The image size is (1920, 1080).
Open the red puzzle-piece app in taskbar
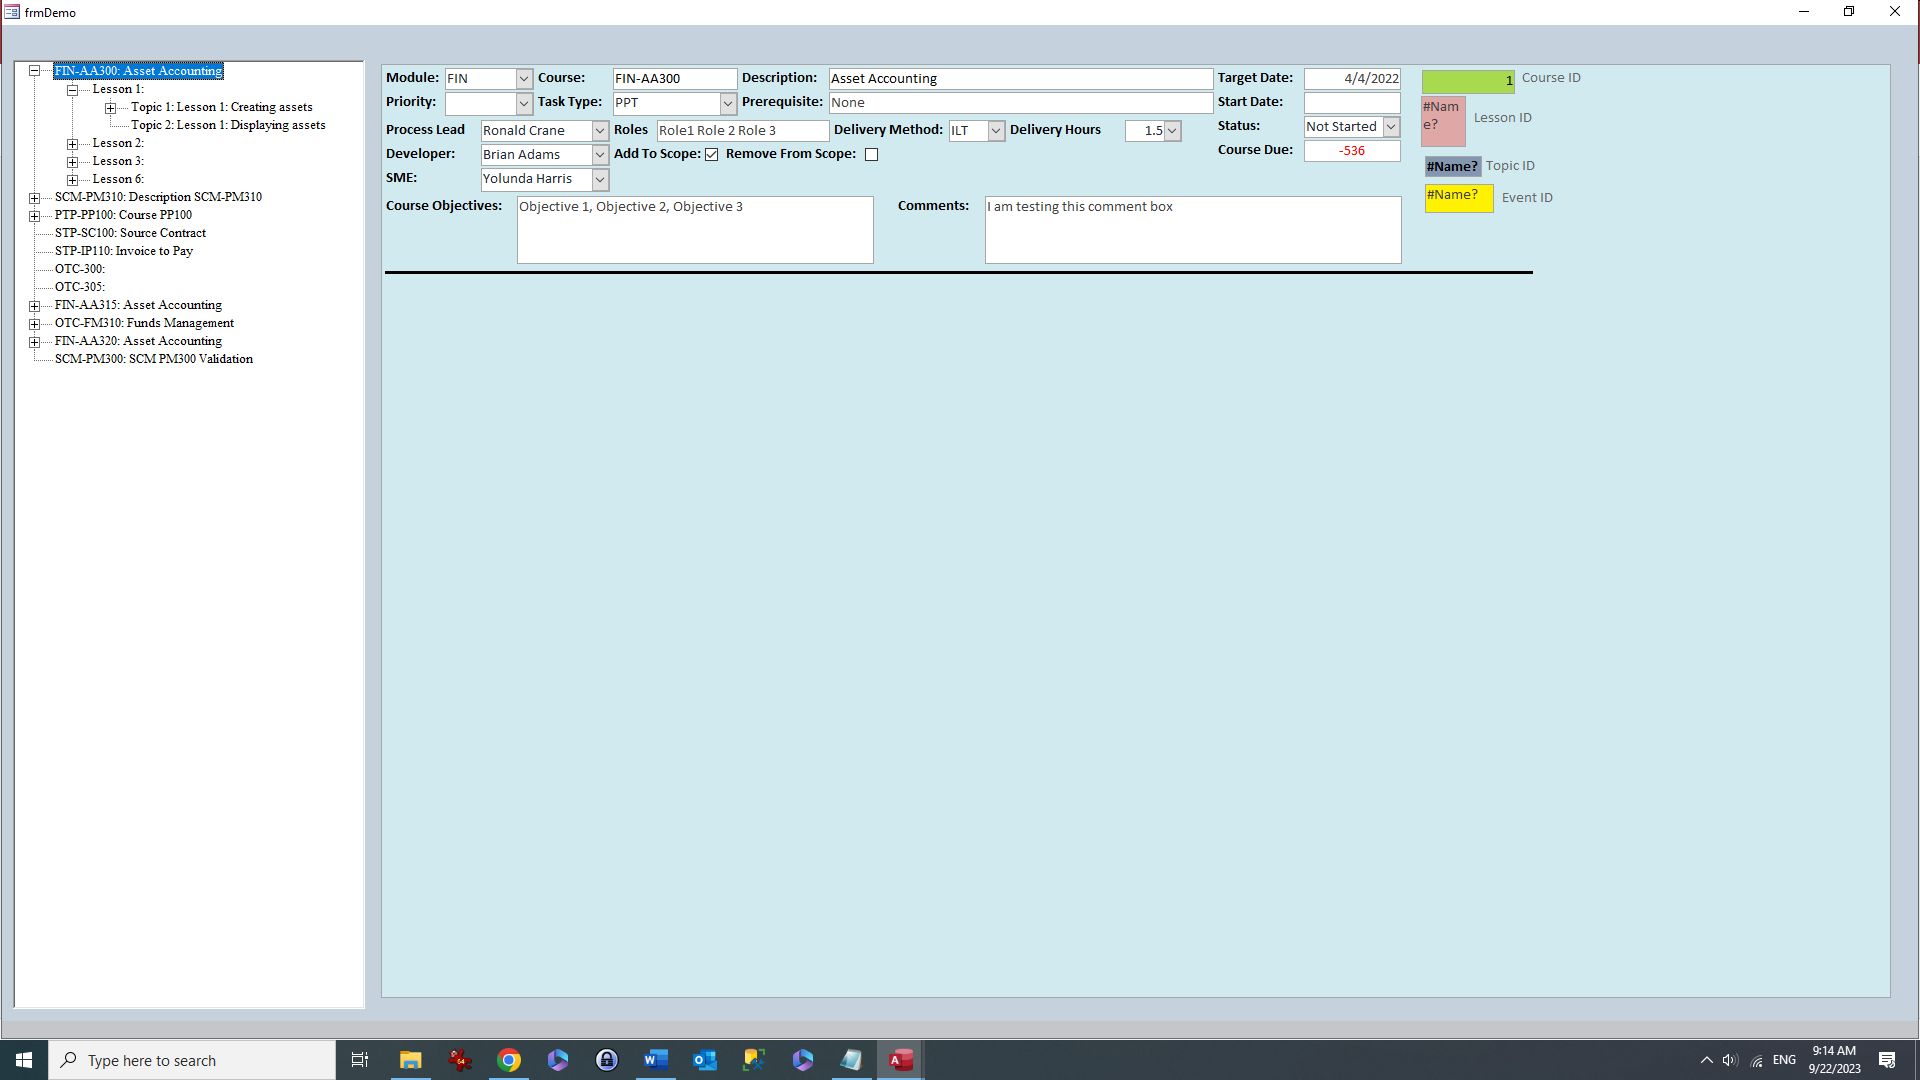460,1060
